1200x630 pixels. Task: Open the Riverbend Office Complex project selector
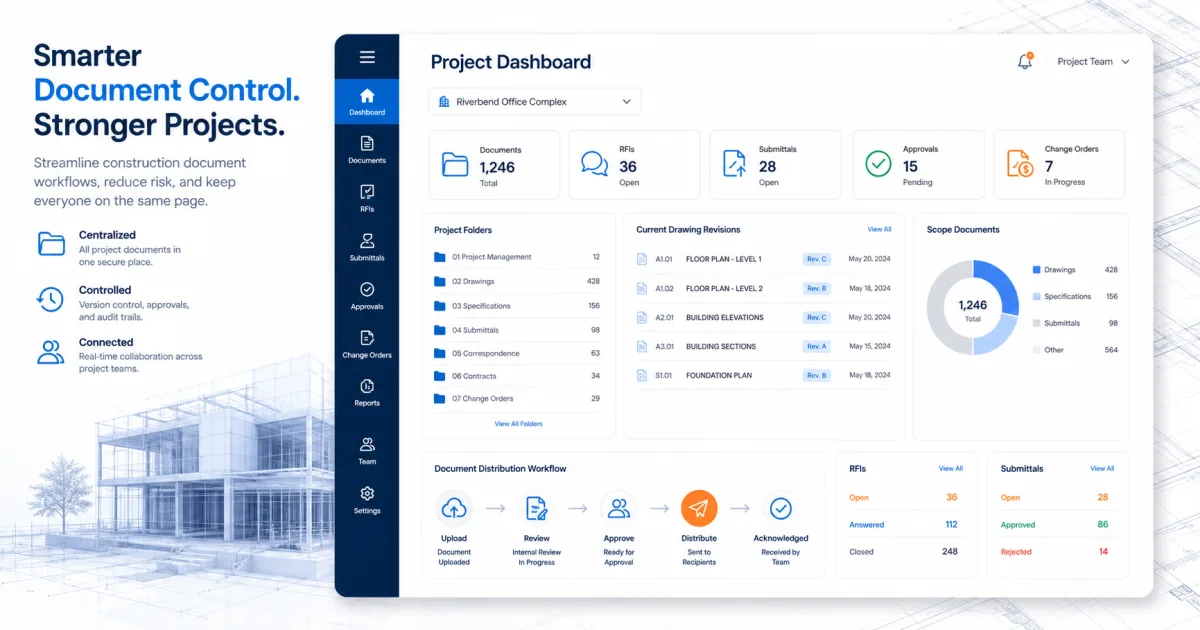535,102
